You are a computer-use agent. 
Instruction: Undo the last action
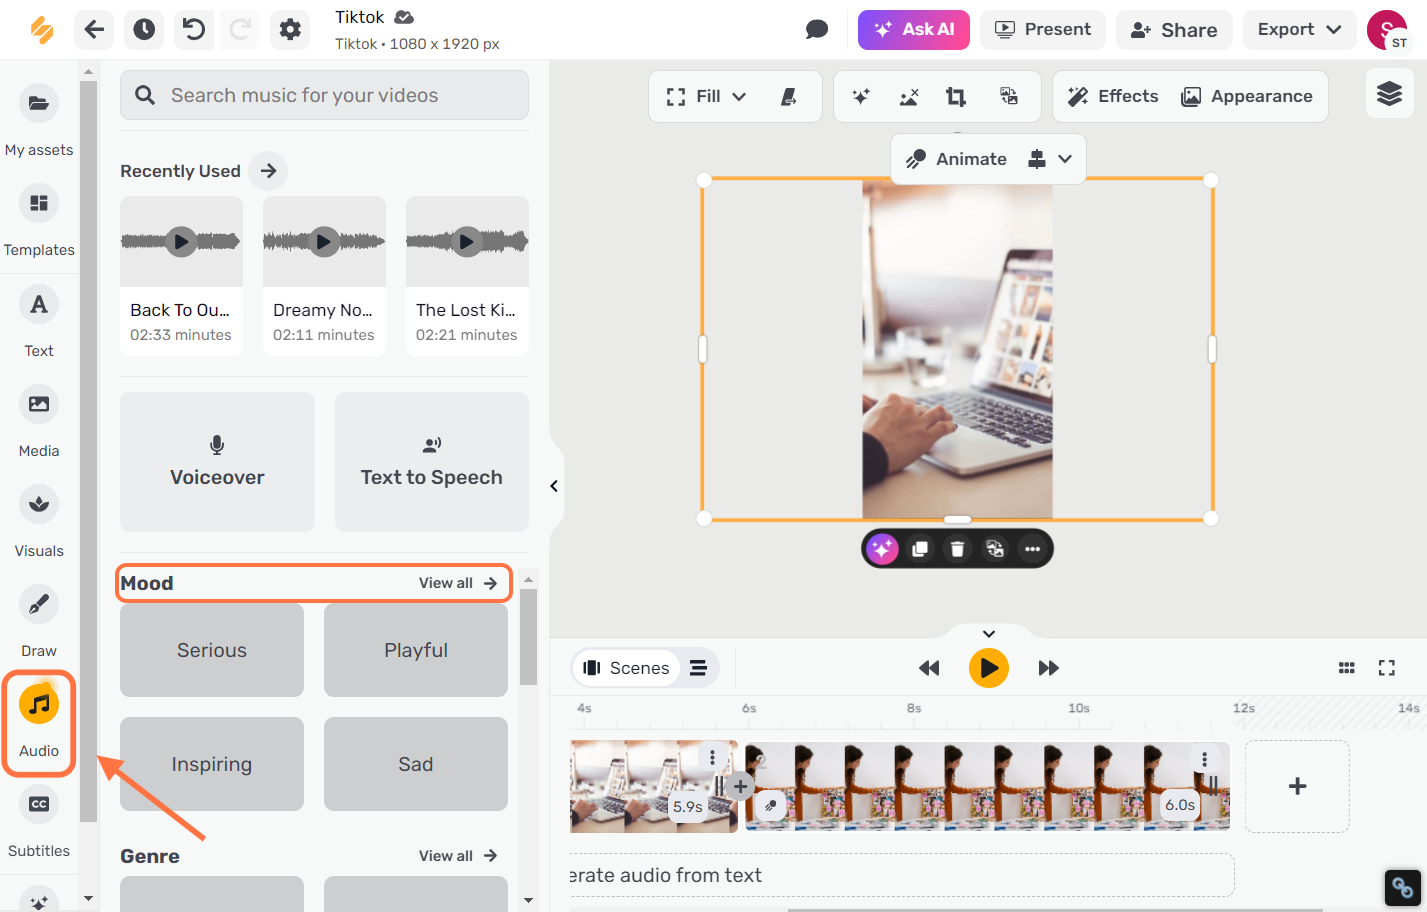click(194, 29)
